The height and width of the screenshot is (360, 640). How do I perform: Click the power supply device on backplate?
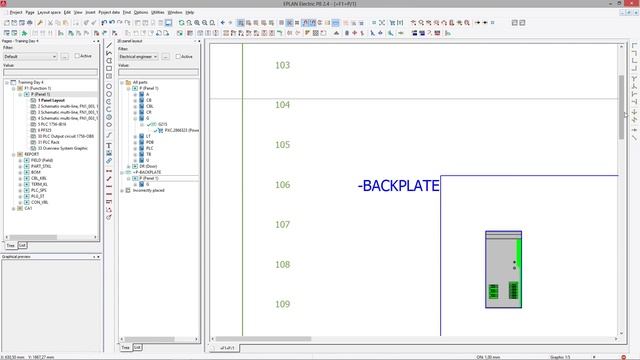point(503,269)
